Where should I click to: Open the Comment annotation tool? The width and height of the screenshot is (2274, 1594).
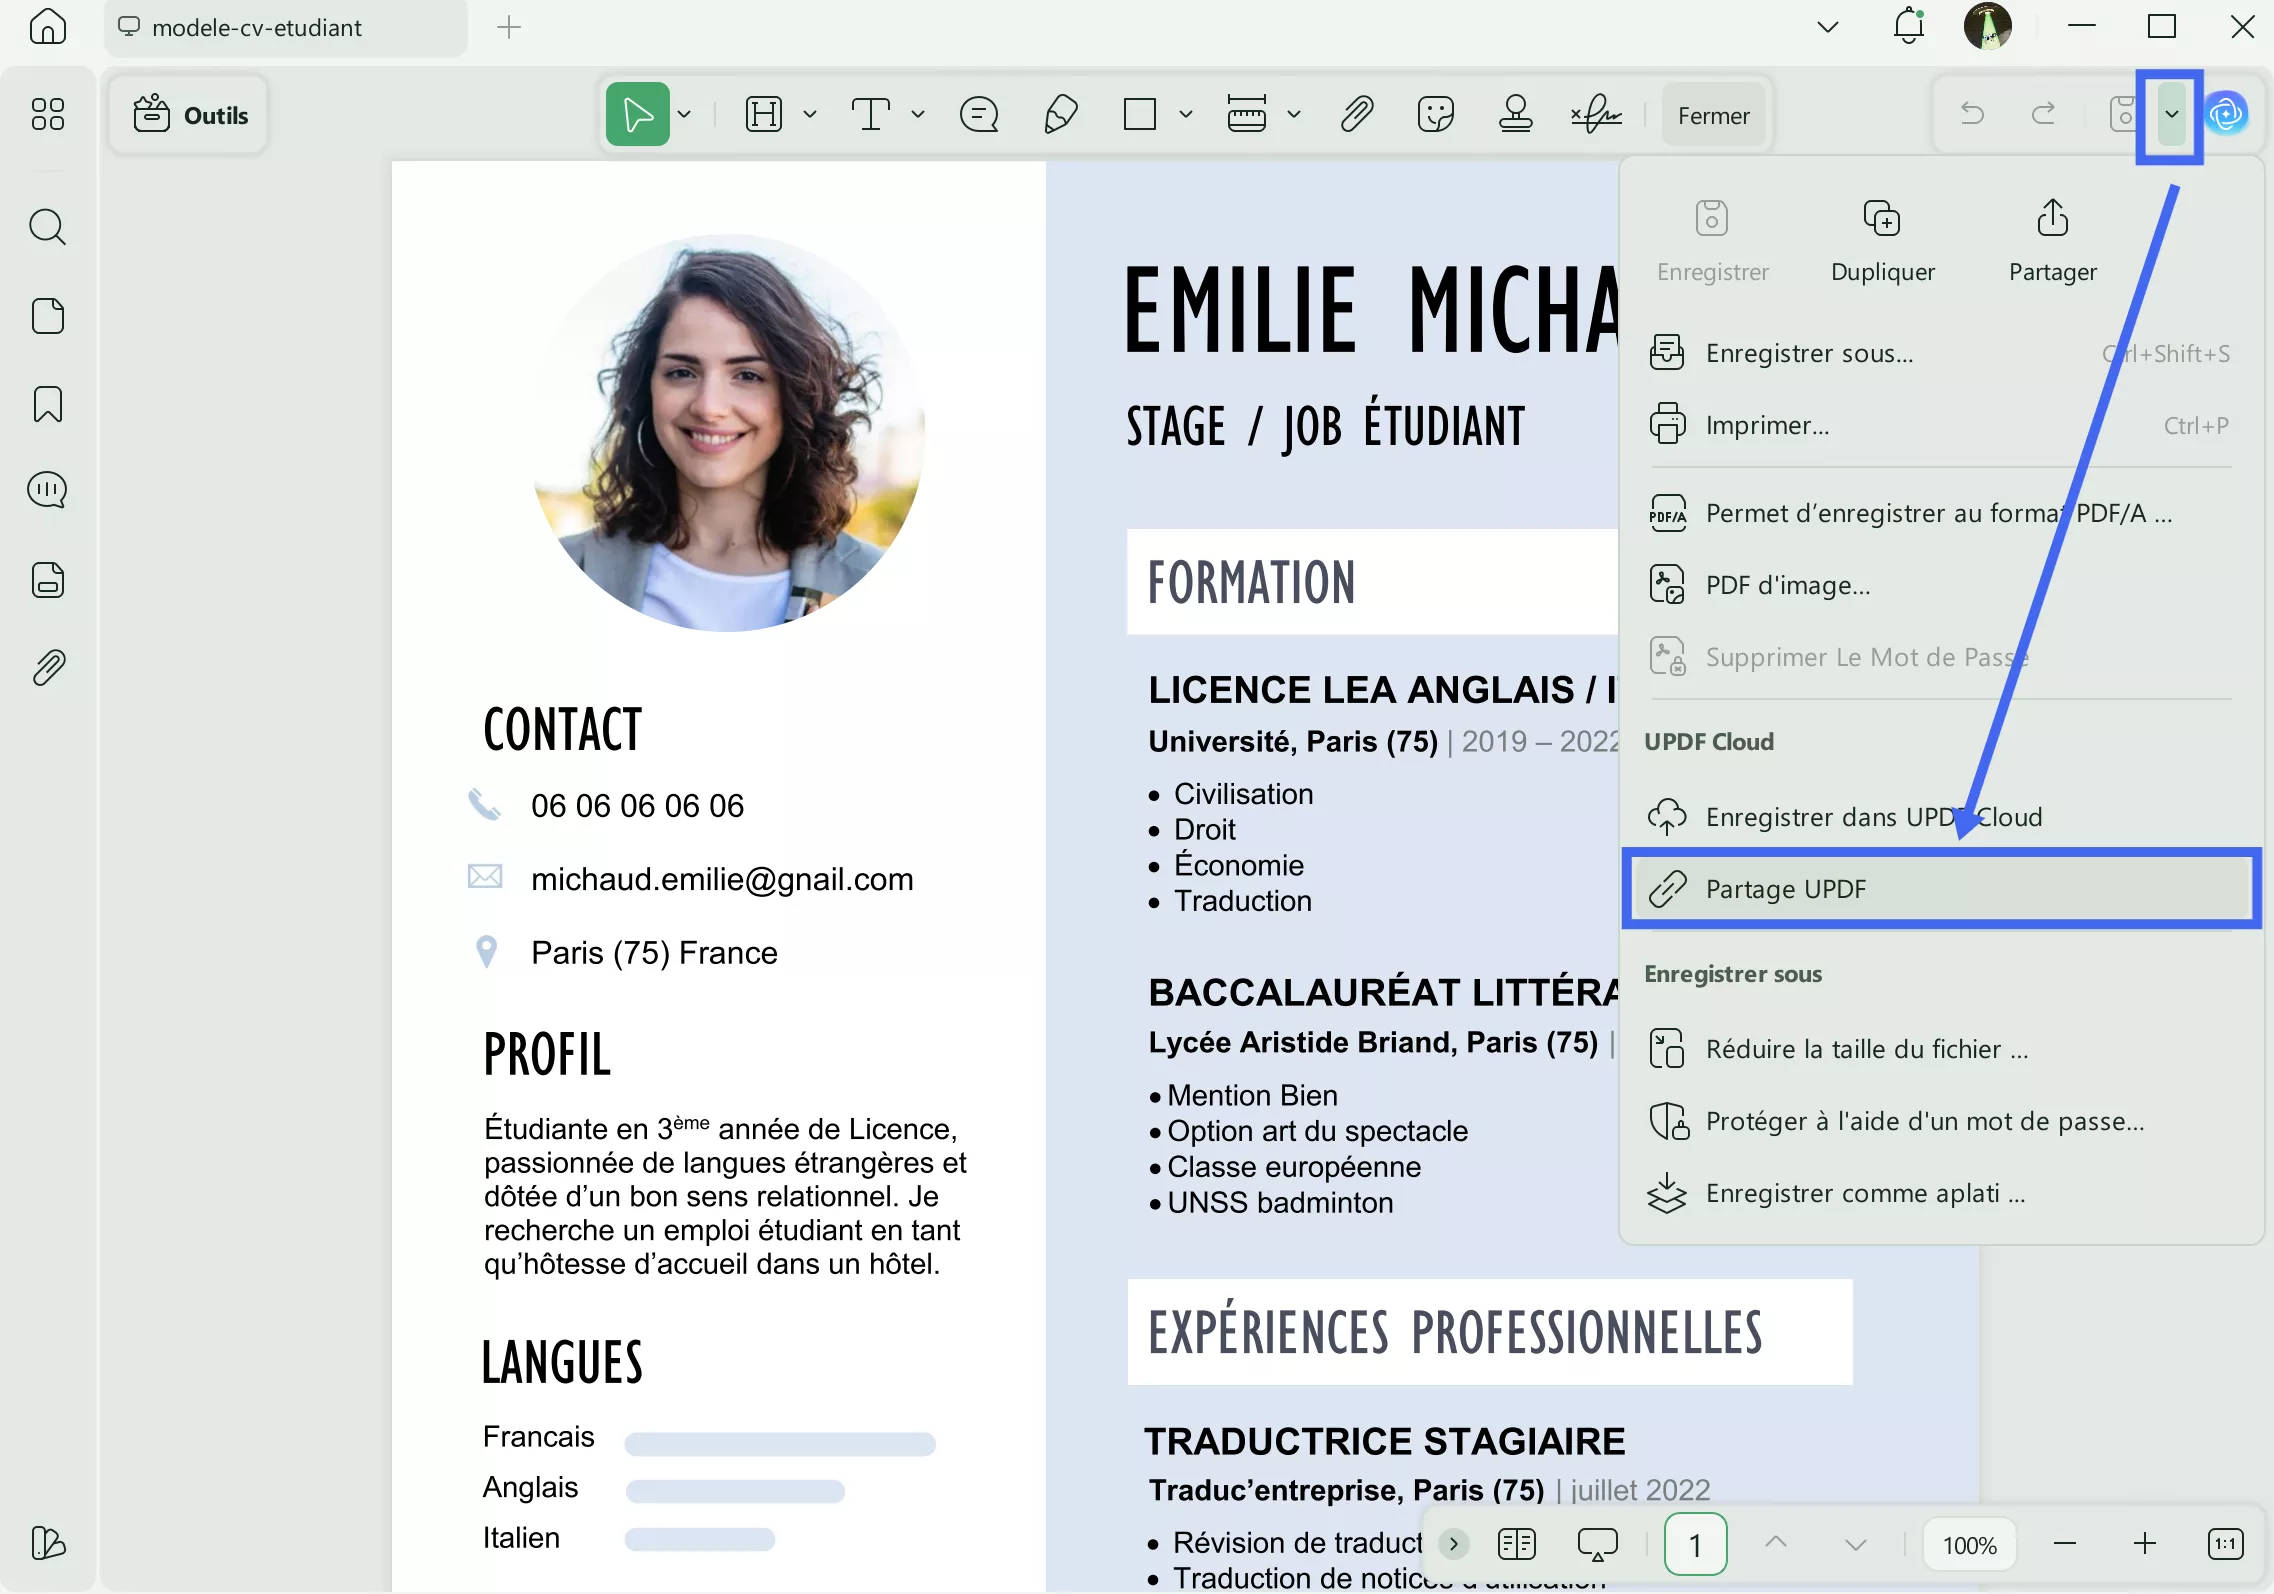978,114
